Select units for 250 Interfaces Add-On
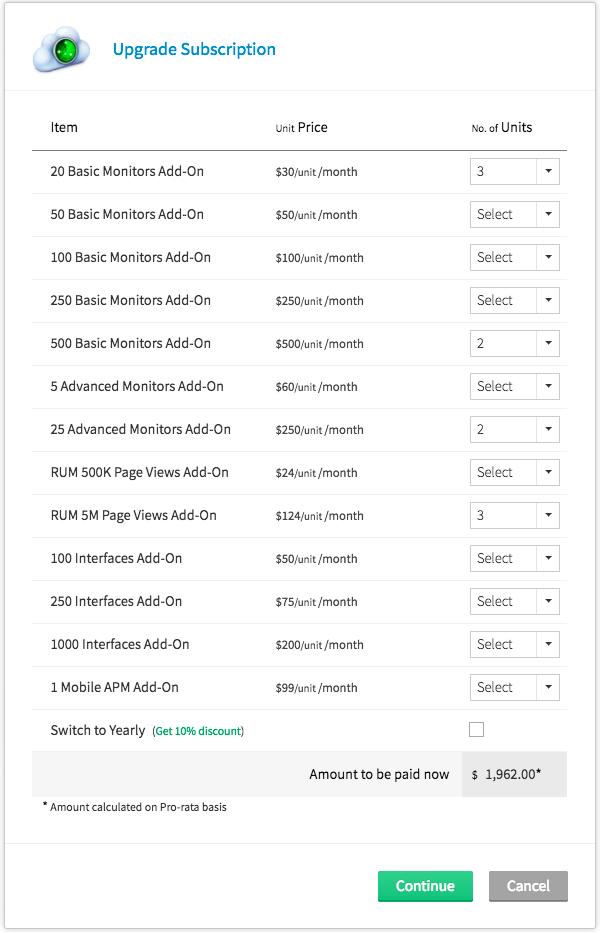Viewport: 600px width, 933px height. 514,602
